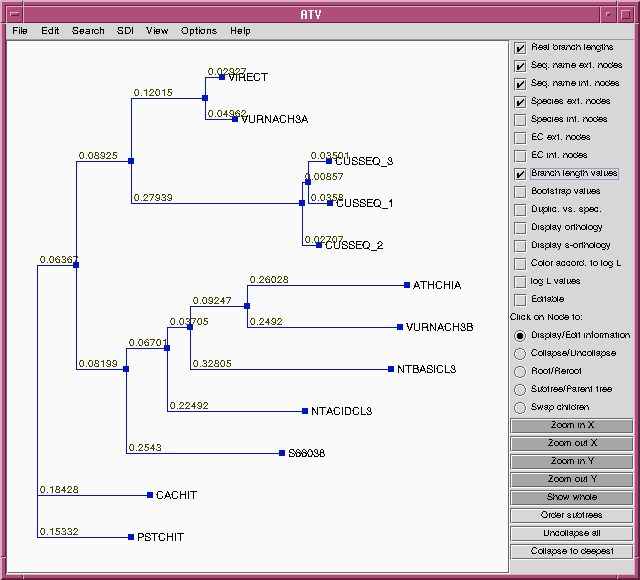Click the Zoom in X button
Image resolution: width=640 pixels, height=580 pixels.
(571, 425)
